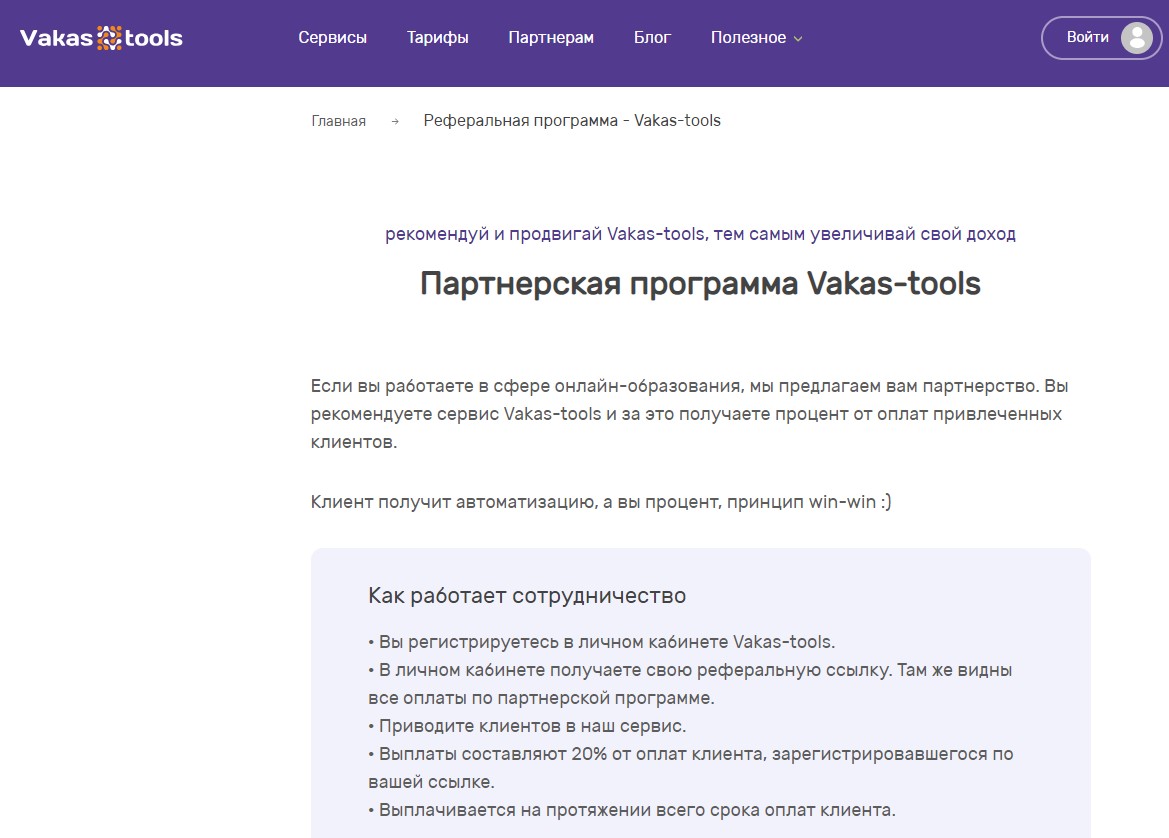The width and height of the screenshot is (1169, 838).
Task: Click the Как работает сотрудничество heading
Action: [527, 596]
